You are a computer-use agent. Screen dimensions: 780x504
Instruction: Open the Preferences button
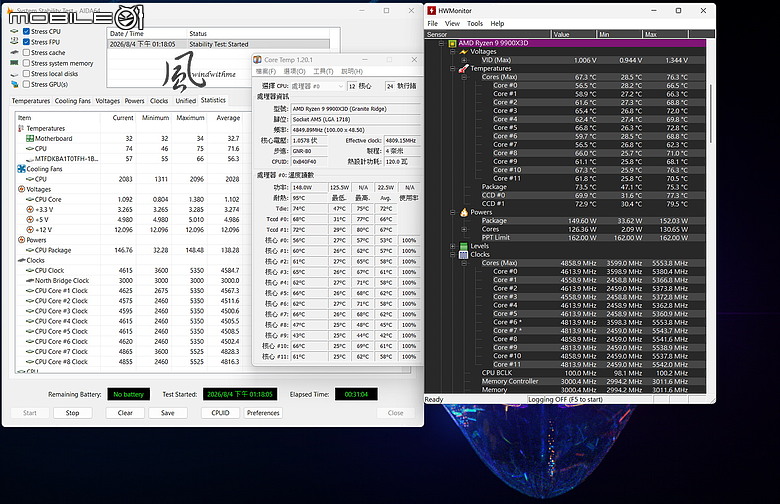(263, 413)
